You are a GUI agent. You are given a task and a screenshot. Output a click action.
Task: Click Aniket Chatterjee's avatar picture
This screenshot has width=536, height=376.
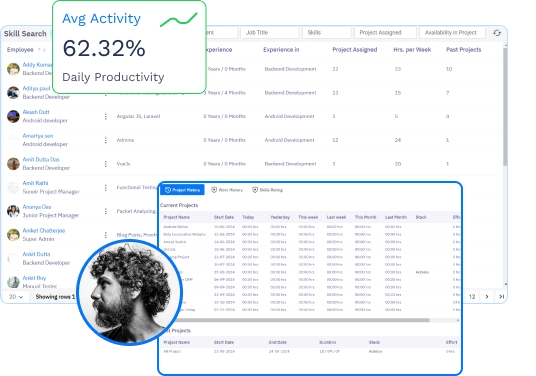point(13,235)
